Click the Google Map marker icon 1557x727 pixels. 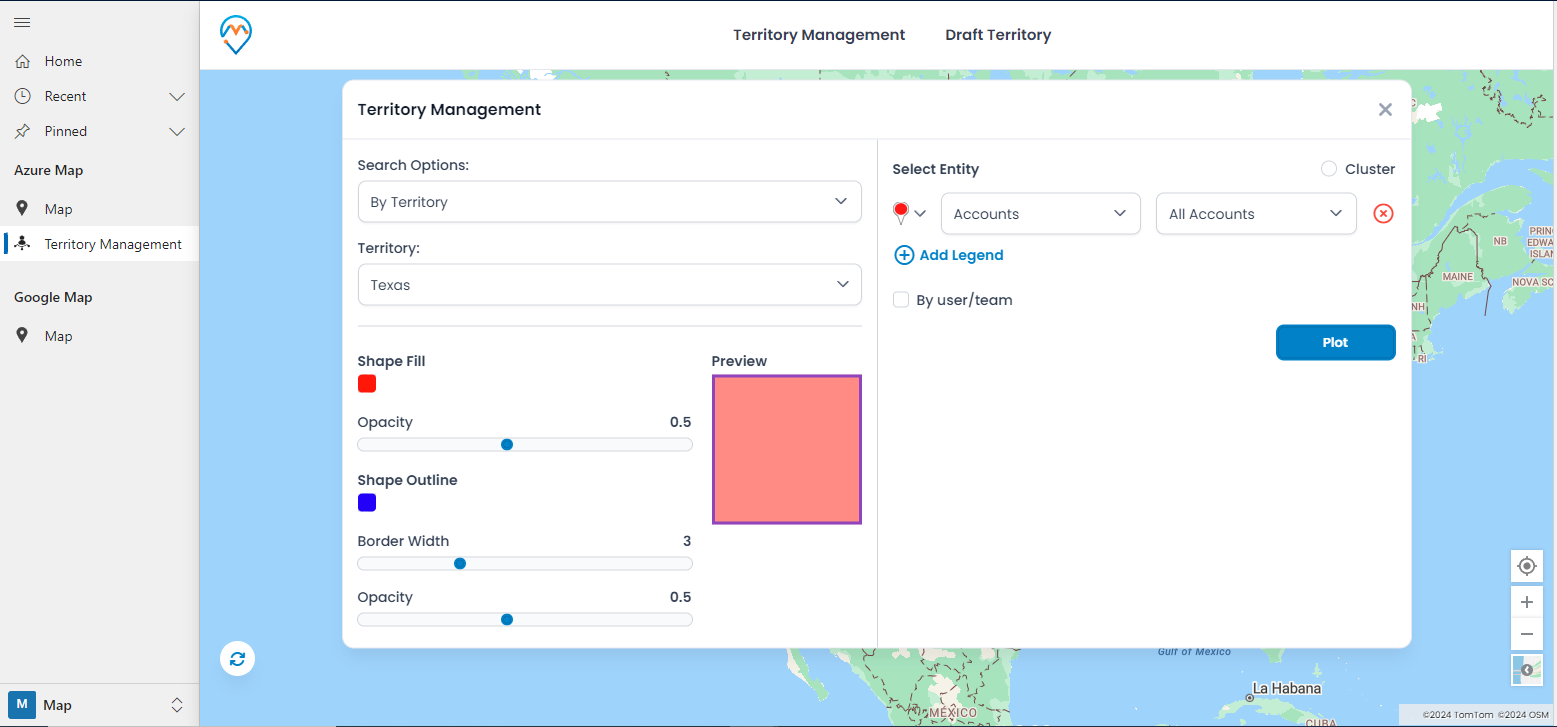(22, 336)
